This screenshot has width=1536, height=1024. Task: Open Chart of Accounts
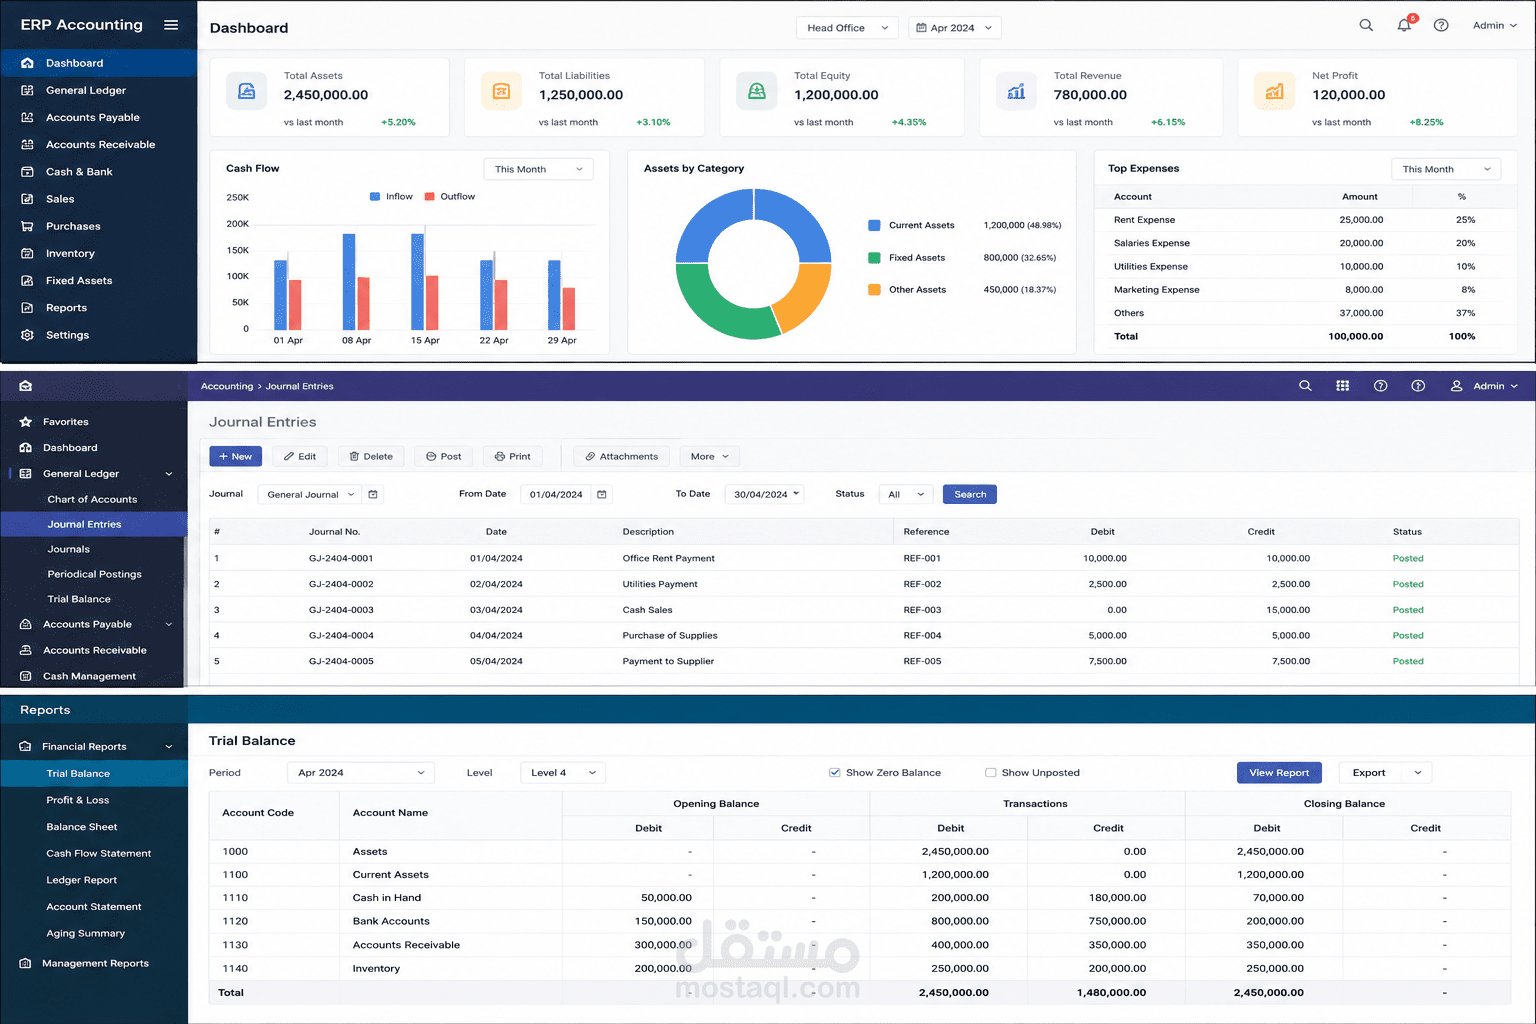(92, 499)
